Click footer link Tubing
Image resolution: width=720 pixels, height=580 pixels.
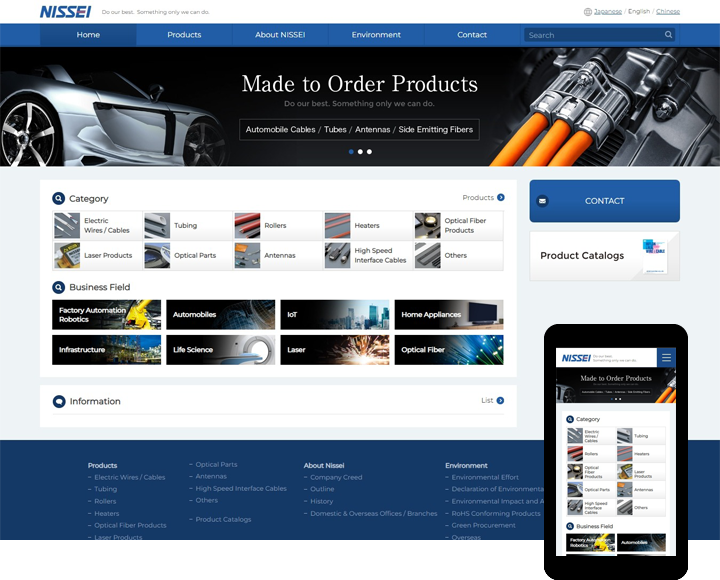(106, 489)
